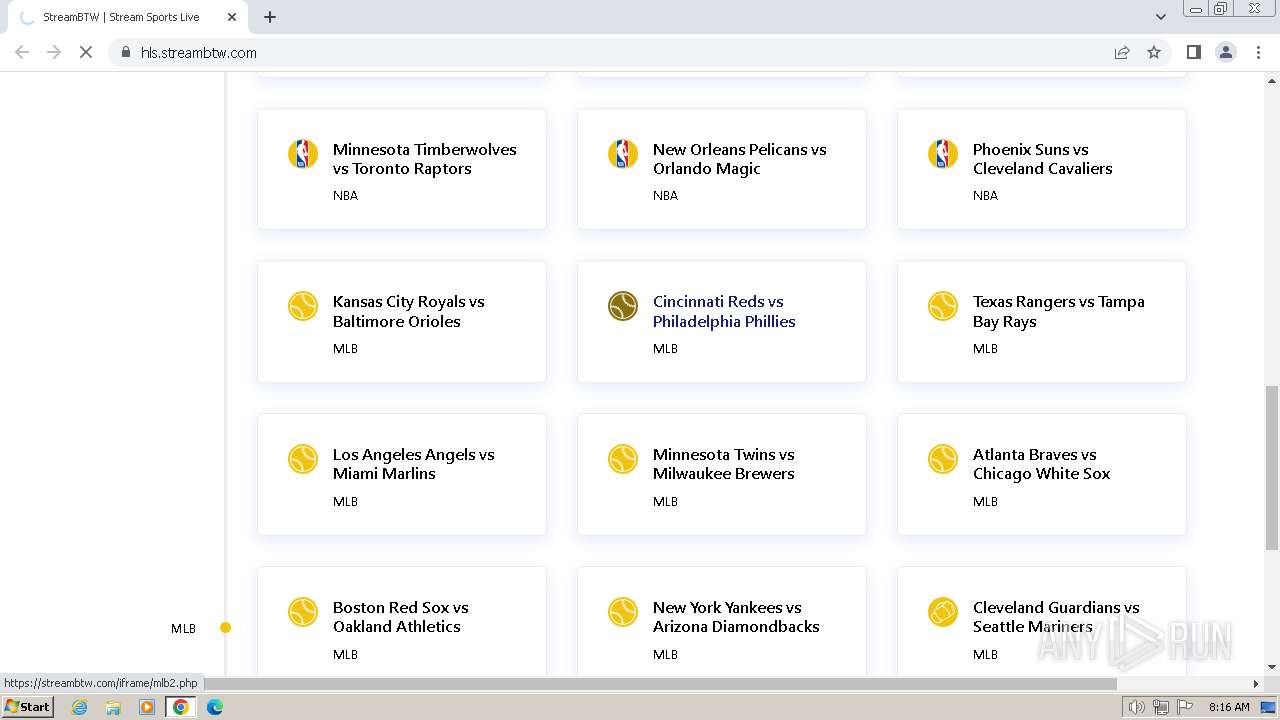The image size is (1280, 720).
Task: Open Microsoft Edge from taskbar
Action: coord(214,707)
